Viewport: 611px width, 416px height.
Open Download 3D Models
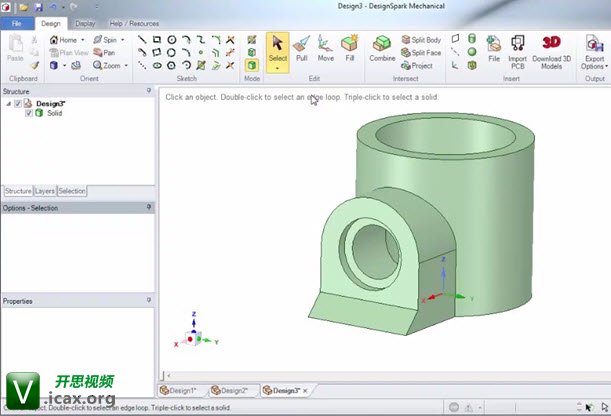(x=551, y=49)
